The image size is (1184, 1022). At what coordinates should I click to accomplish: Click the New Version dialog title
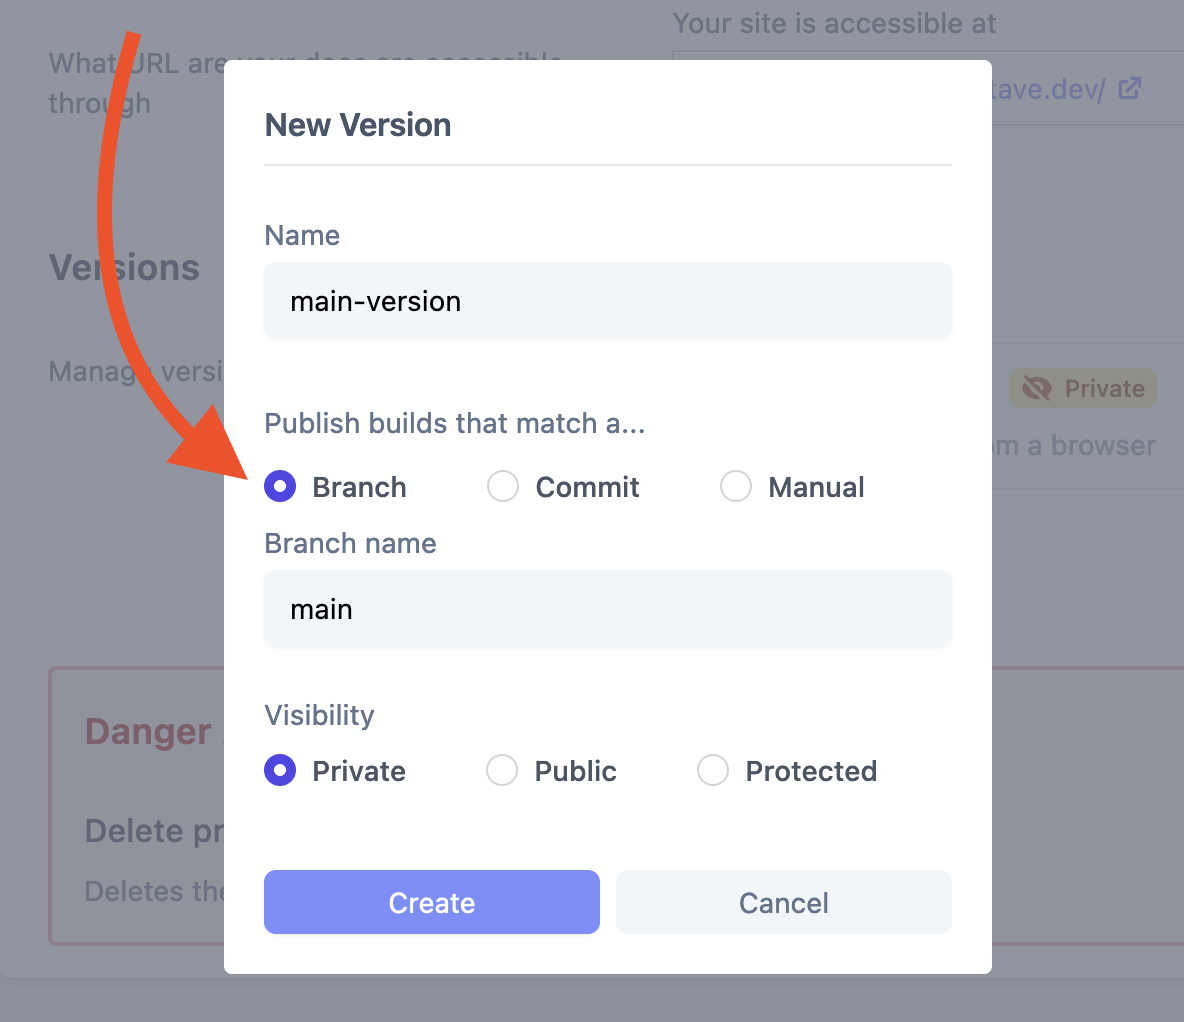click(357, 125)
